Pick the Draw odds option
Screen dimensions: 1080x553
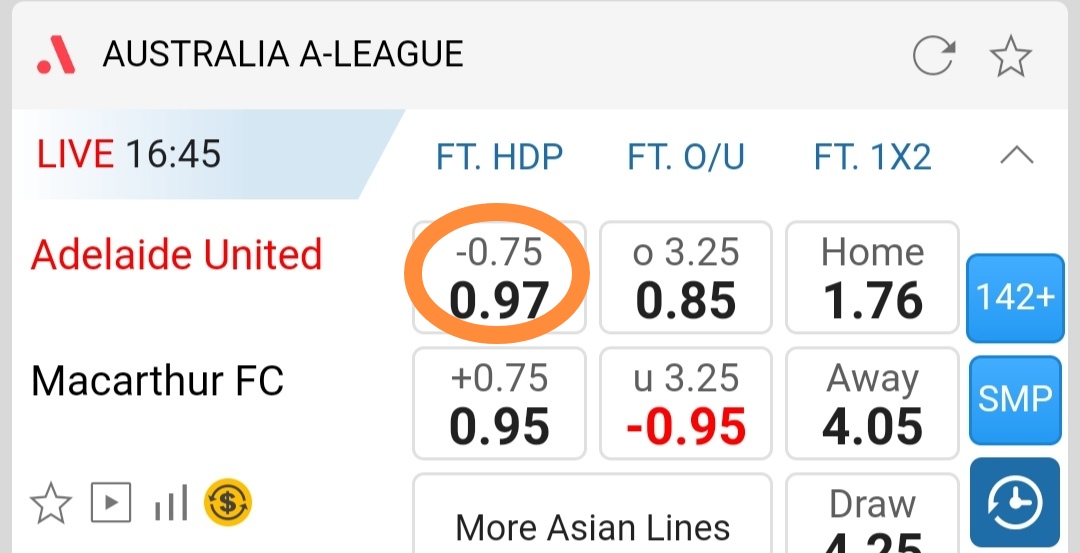872,520
